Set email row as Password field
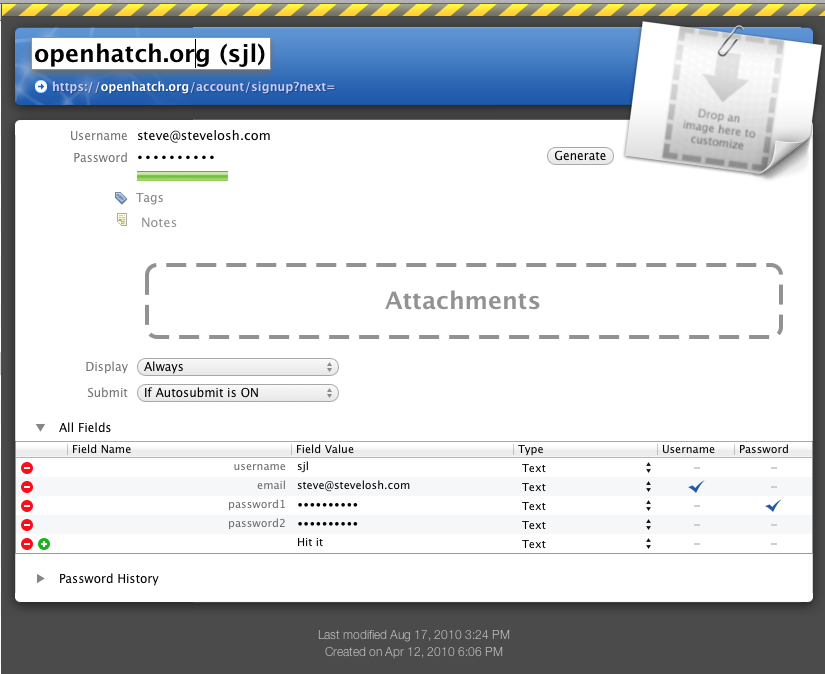This screenshot has width=825, height=674. pyautogui.click(x=773, y=487)
